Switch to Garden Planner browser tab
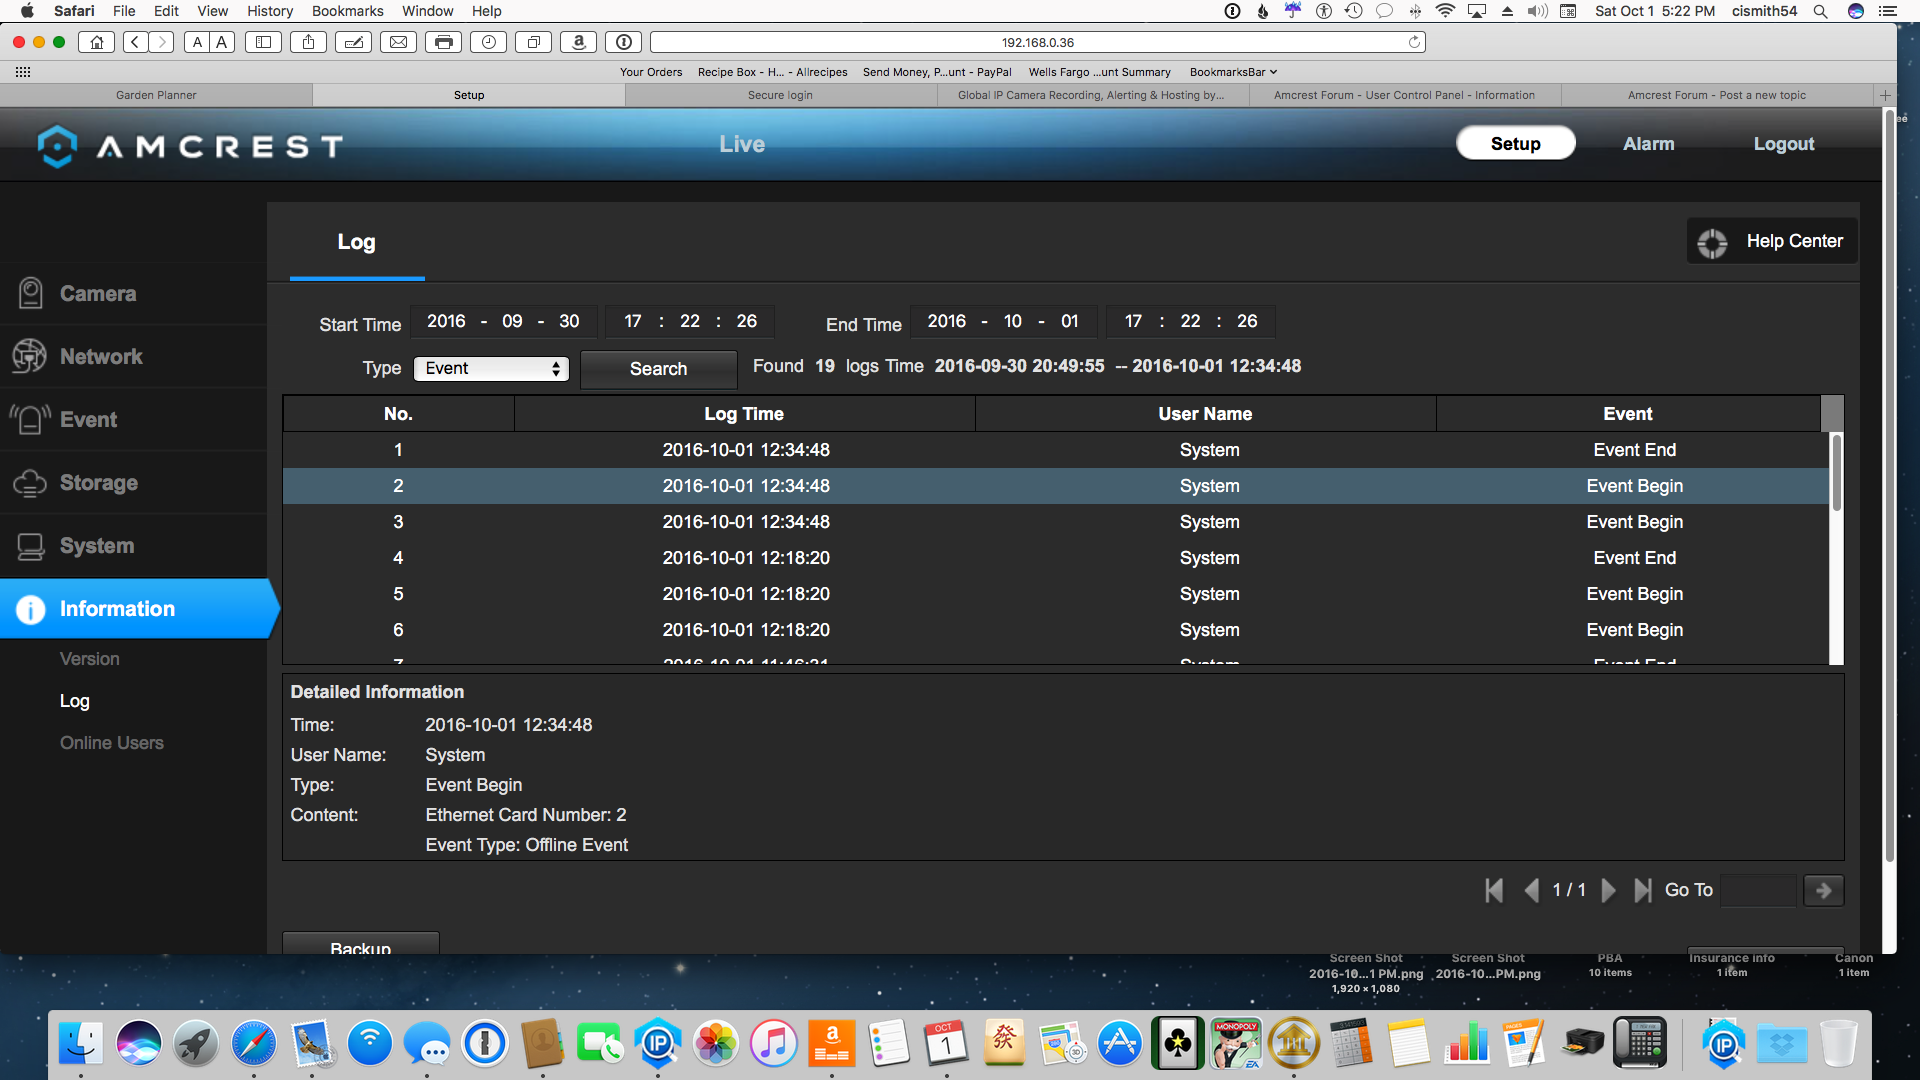Viewport: 1920px width, 1080px height. pos(156,95)
